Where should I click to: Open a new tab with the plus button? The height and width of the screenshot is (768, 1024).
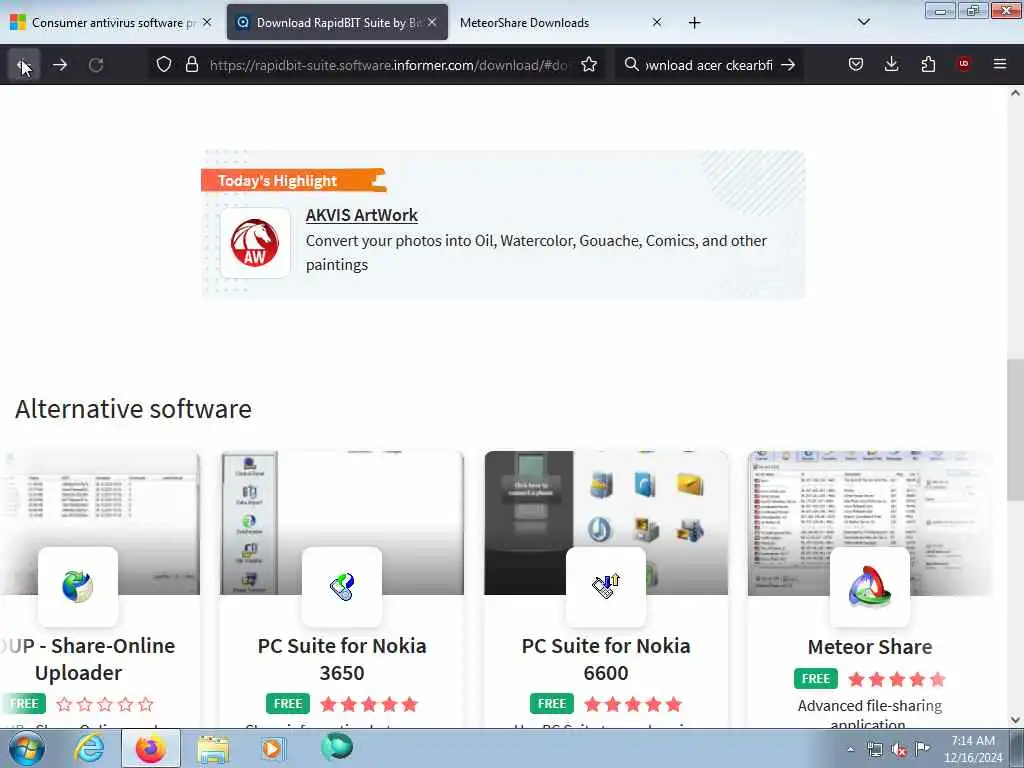(x=694, y=23)
